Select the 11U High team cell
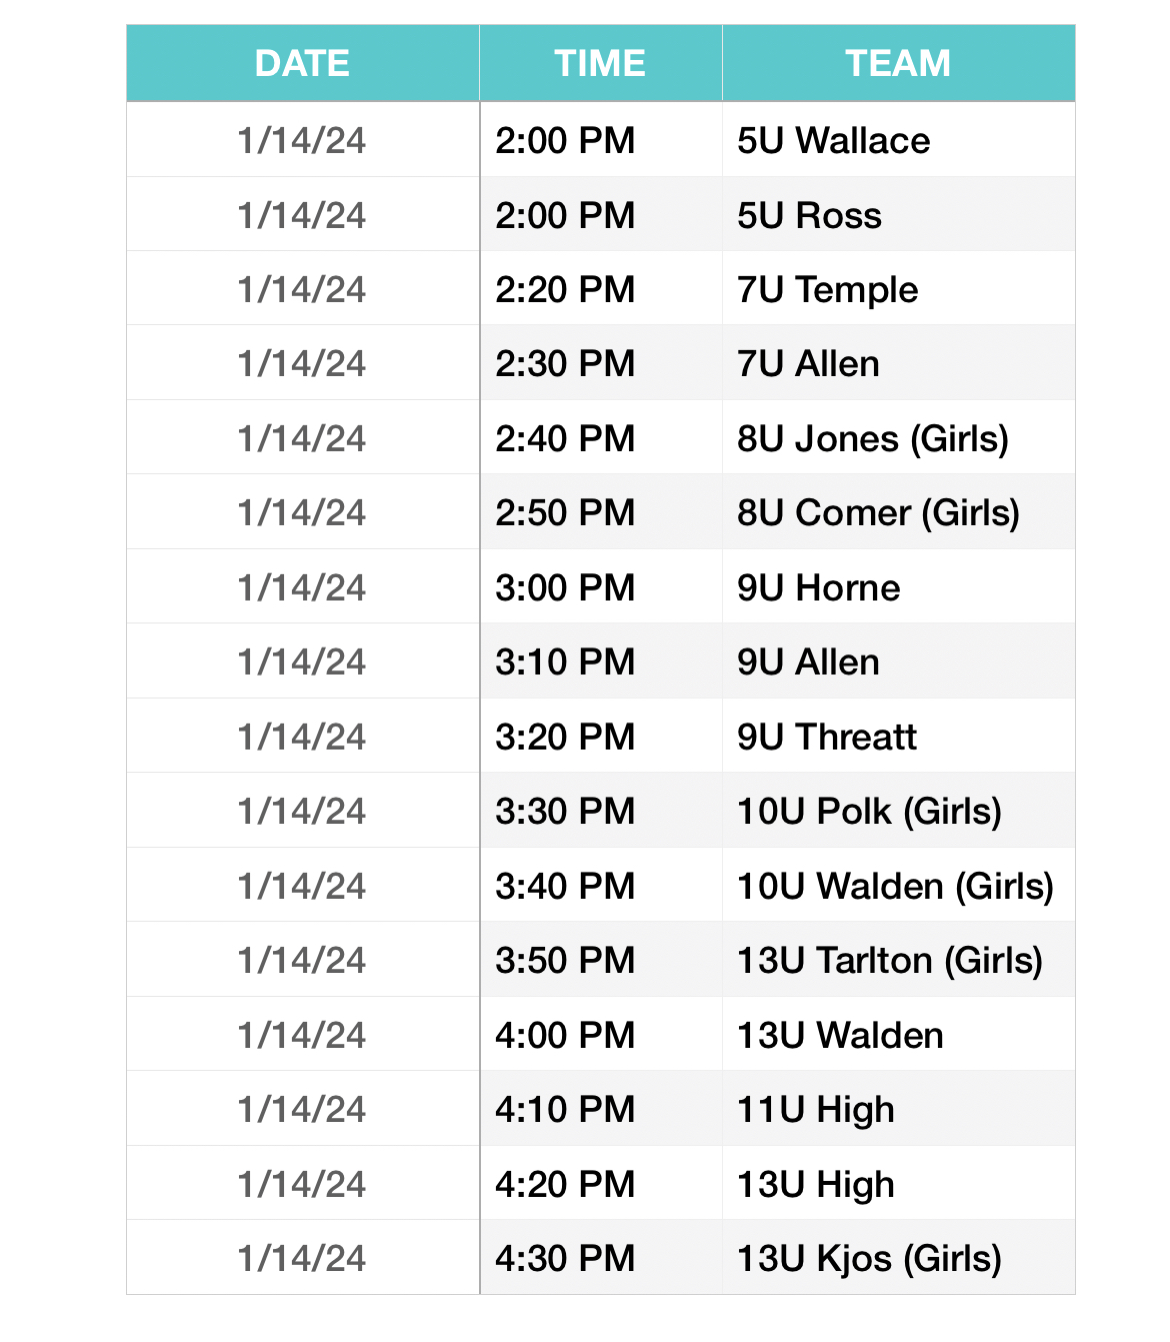The image size is (1170, 1342). coord(898,1108)
